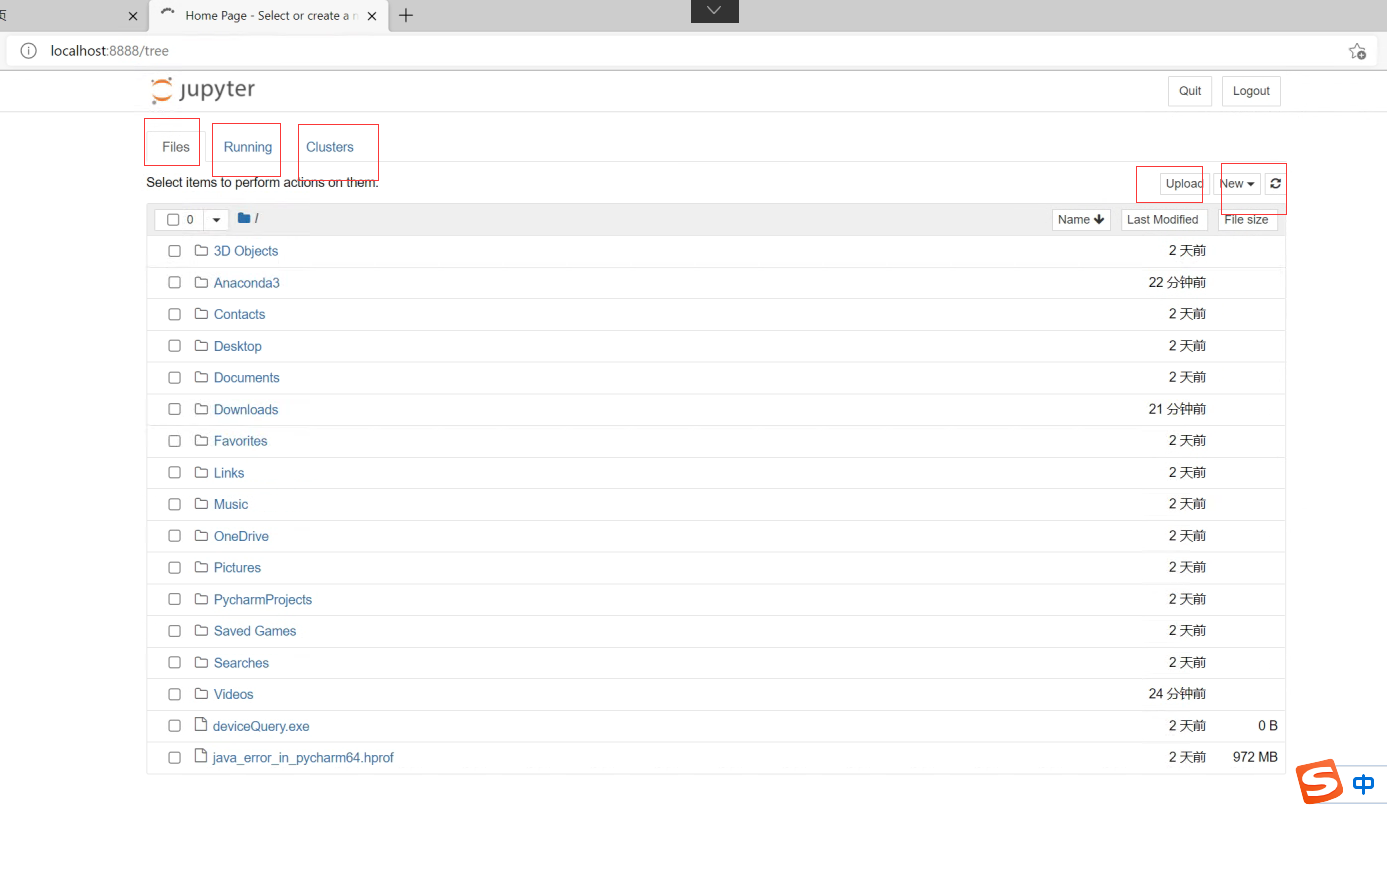The width and height of the screenshot is (1387, 869).
Task: Click the folder icon beside Favorites
Action: pyautogui.click(x=201, y=440)
